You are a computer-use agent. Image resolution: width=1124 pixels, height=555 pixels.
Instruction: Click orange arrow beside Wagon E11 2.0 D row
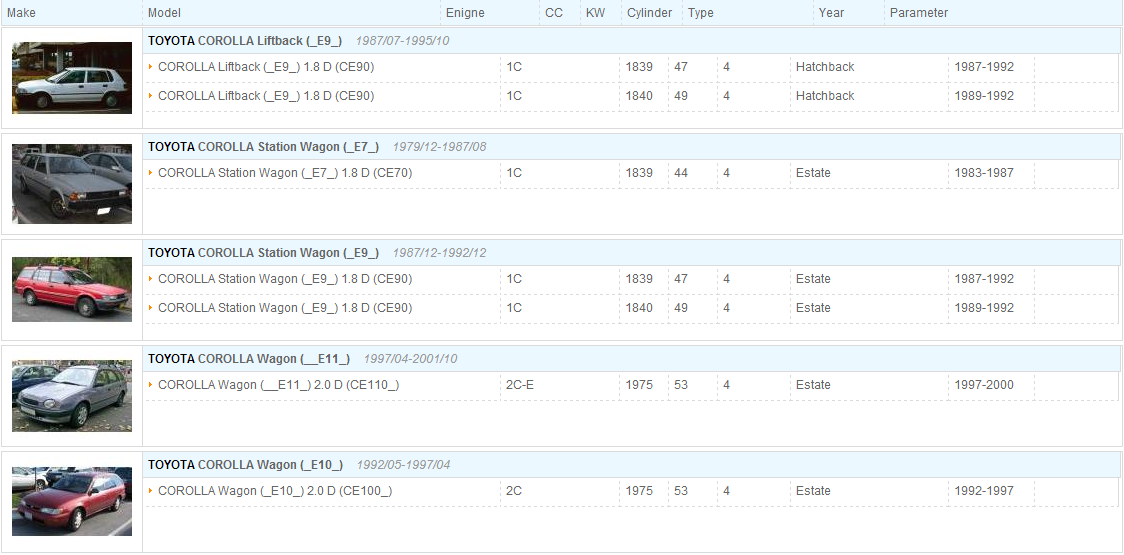151,385
